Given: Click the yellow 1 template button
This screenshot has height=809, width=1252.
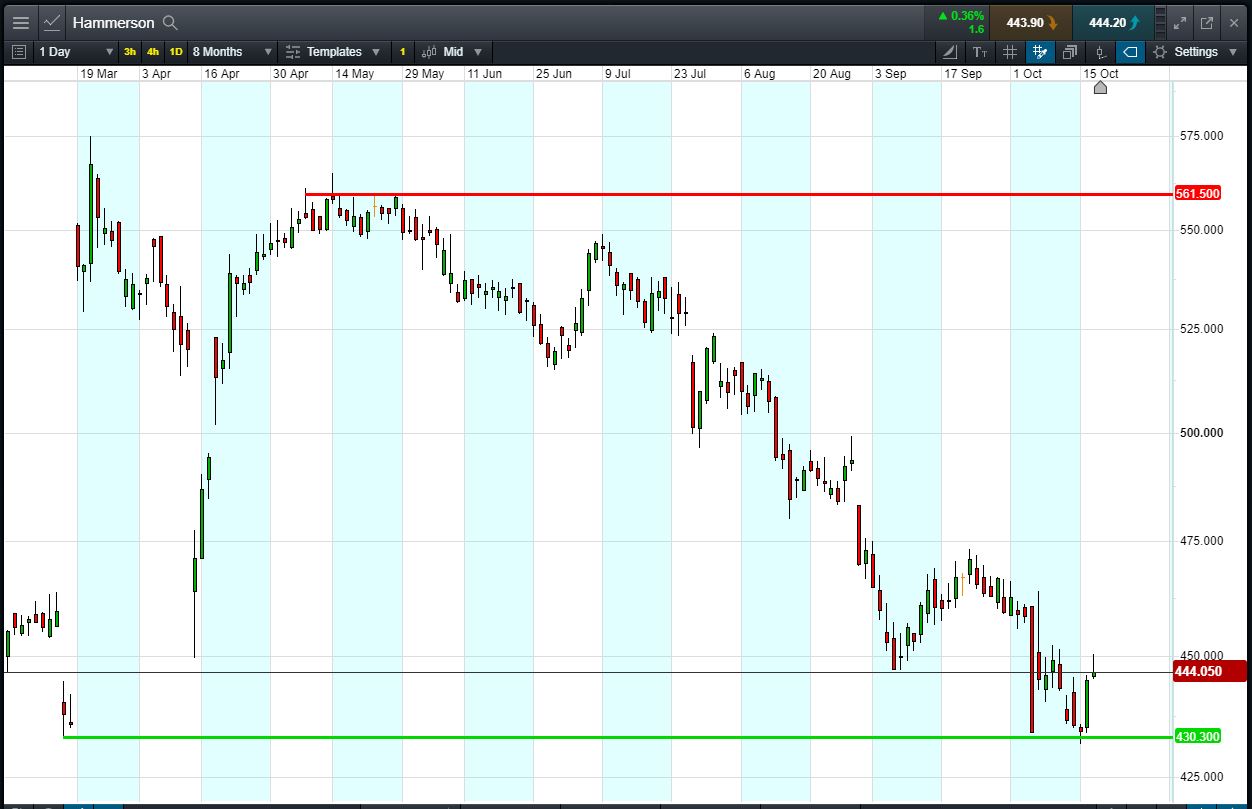Looking at the screenshot, I should tap(403, 52).
